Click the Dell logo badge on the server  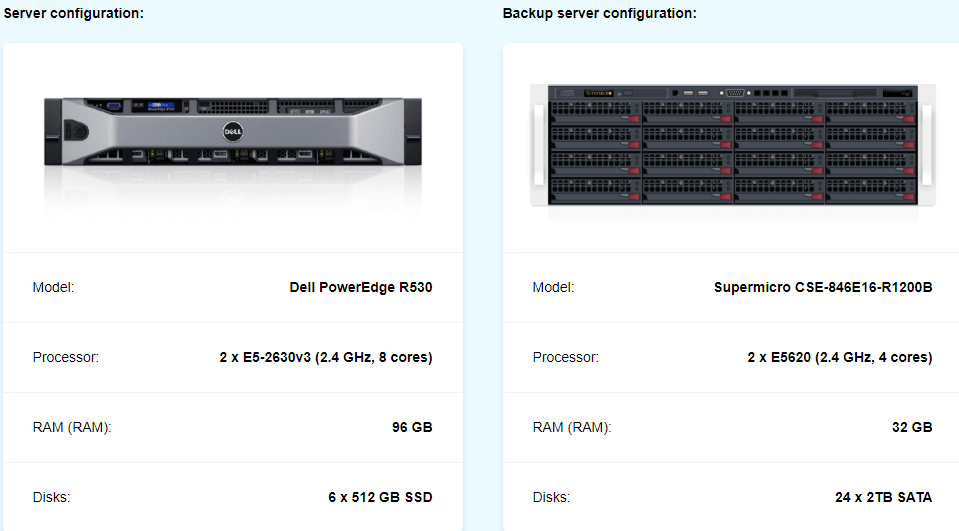click(x=231, y=130)
